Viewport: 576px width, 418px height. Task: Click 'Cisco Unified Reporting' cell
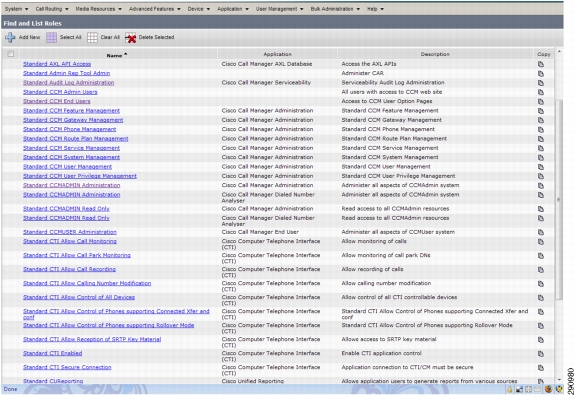coord(253,381)
